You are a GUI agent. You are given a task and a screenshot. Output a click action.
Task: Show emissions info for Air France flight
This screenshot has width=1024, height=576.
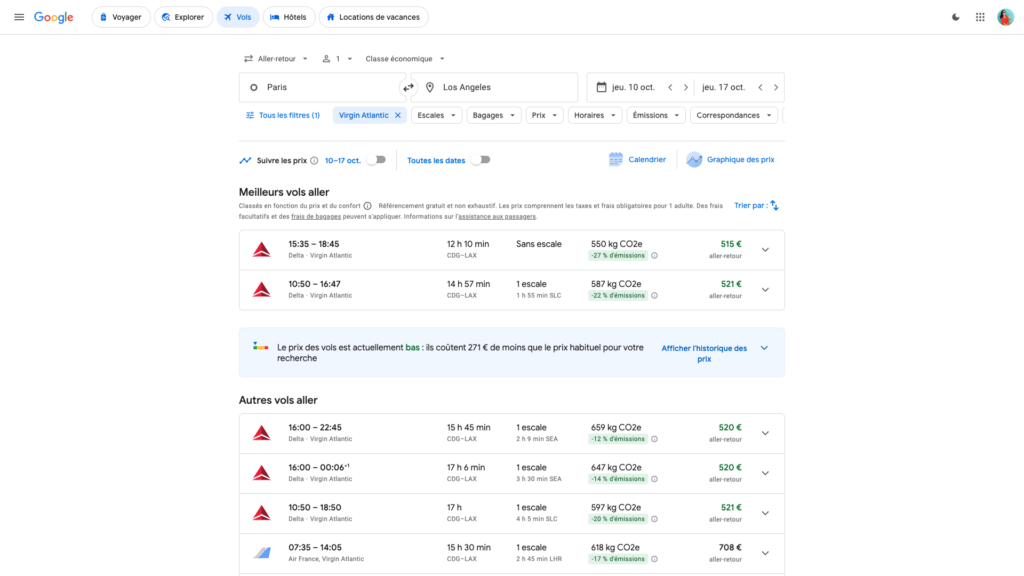(654, 559)
